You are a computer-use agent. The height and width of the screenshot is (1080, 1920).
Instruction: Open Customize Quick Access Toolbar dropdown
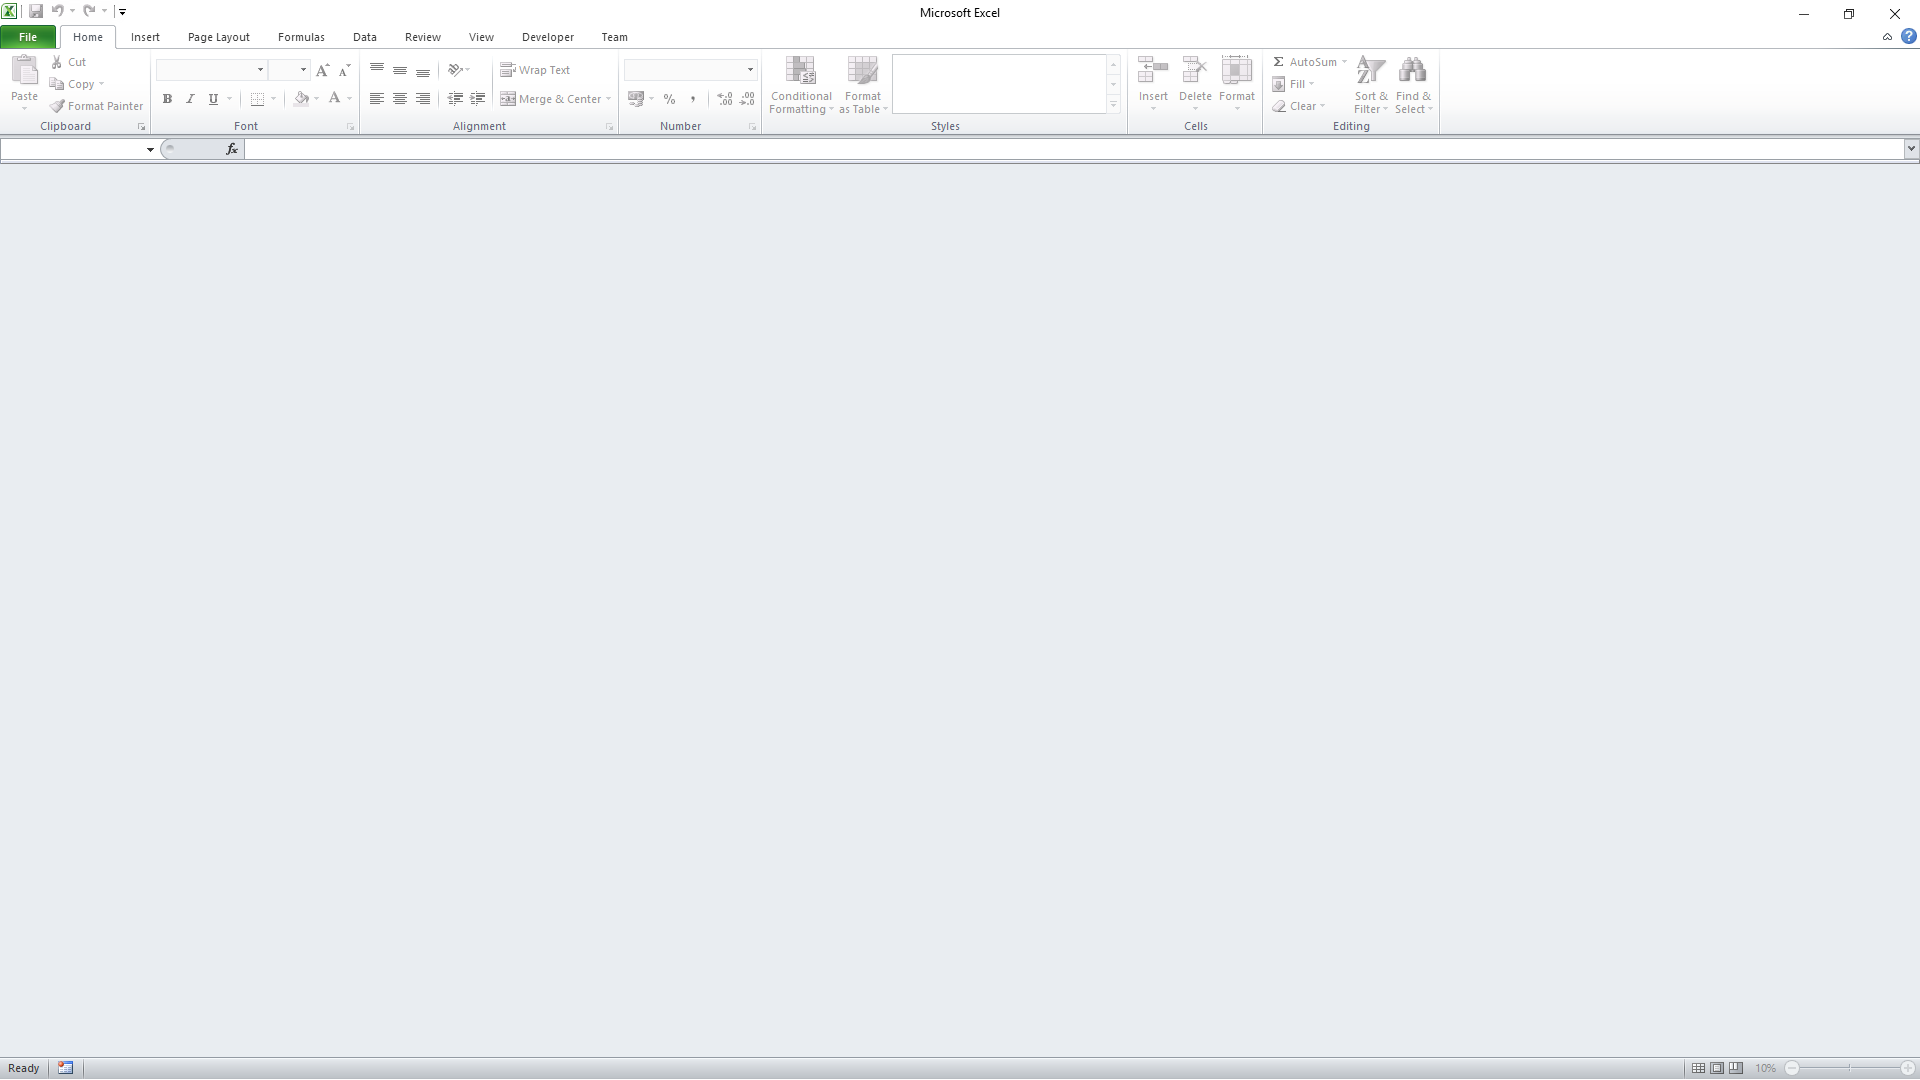coord(122,12)
